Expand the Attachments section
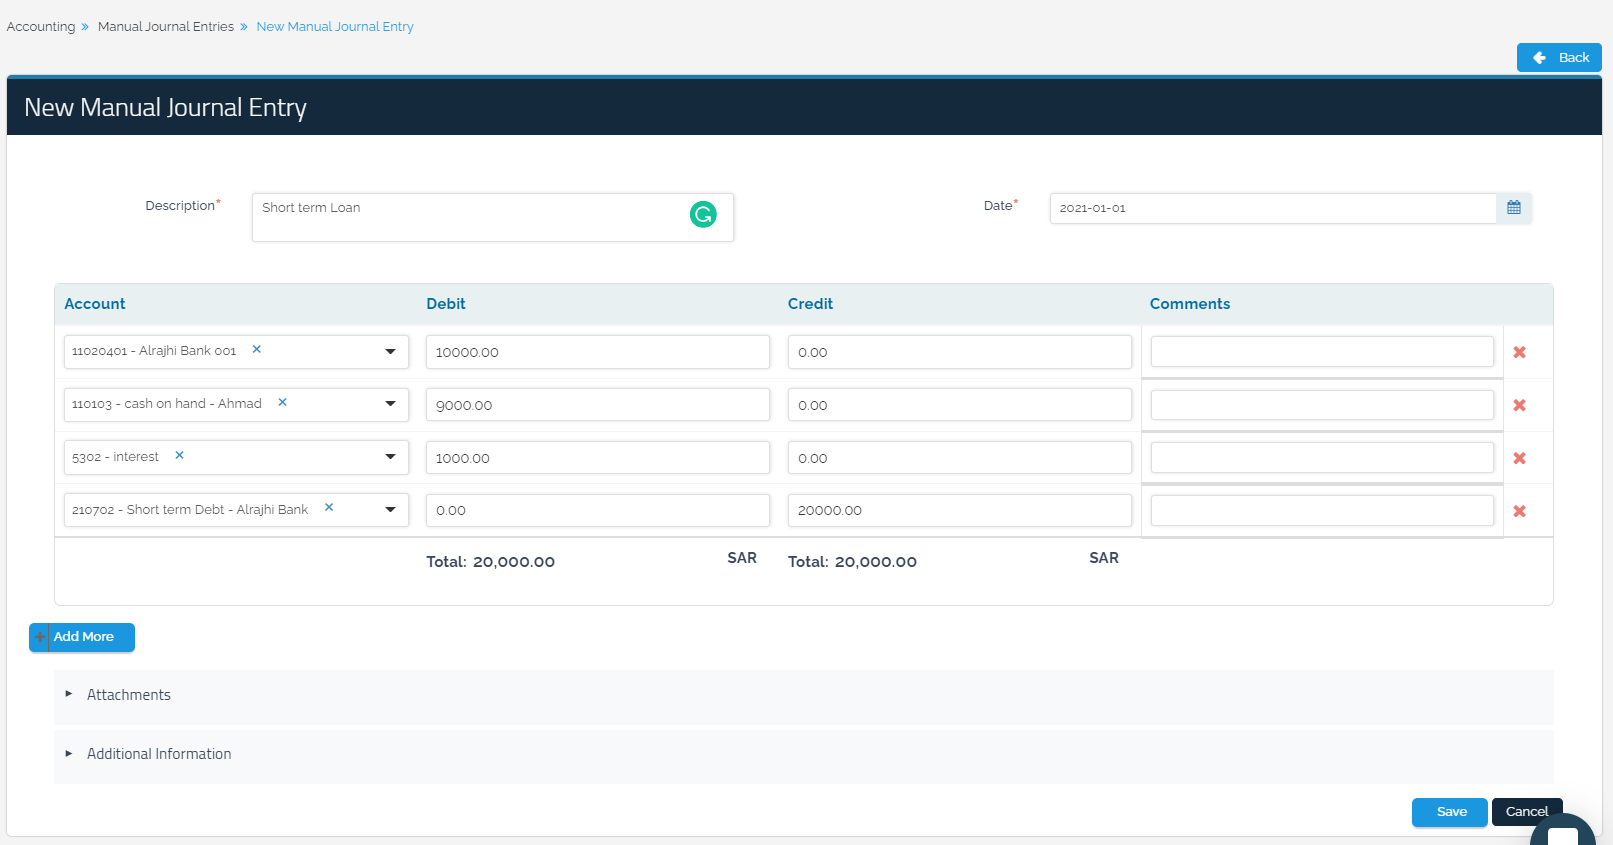Viewport: 1613px width, 845px height. click(x=128, y=695)
